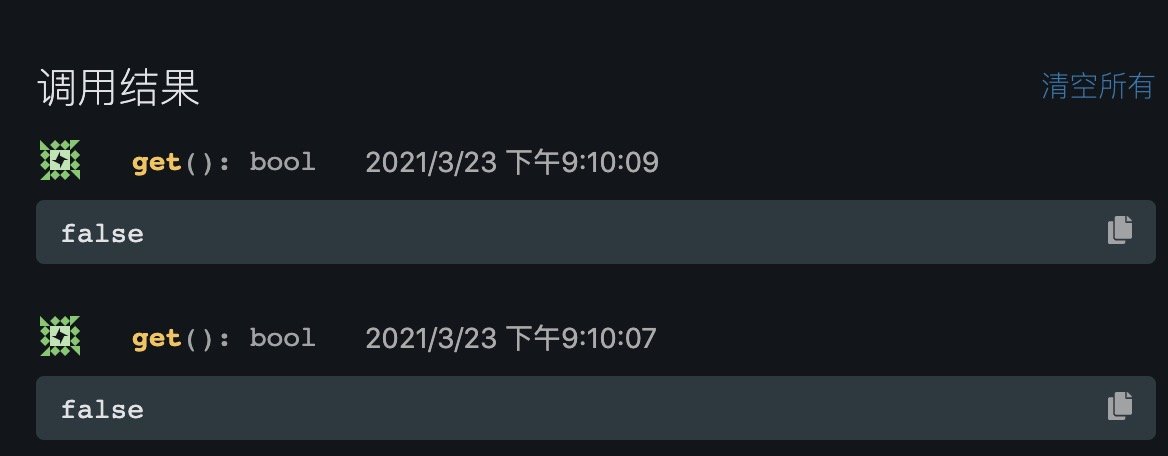
Task: Click the false value in the top result box
Action: [x=102, y=233]
